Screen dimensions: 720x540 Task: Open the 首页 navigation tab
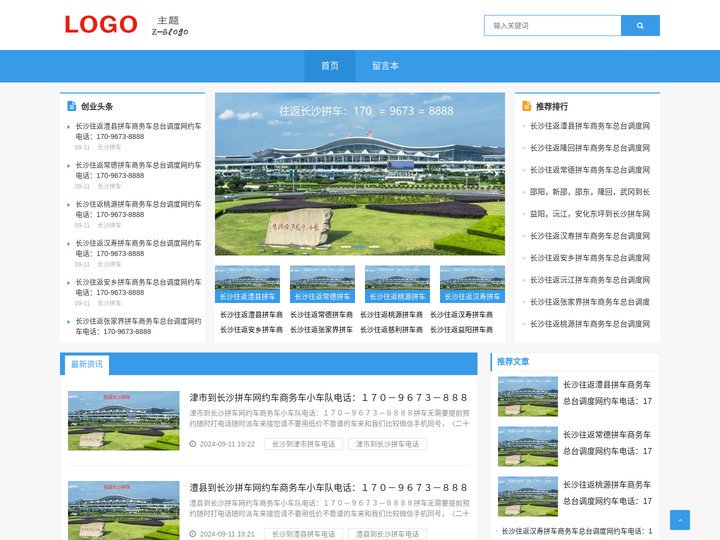tap(330, 66)
